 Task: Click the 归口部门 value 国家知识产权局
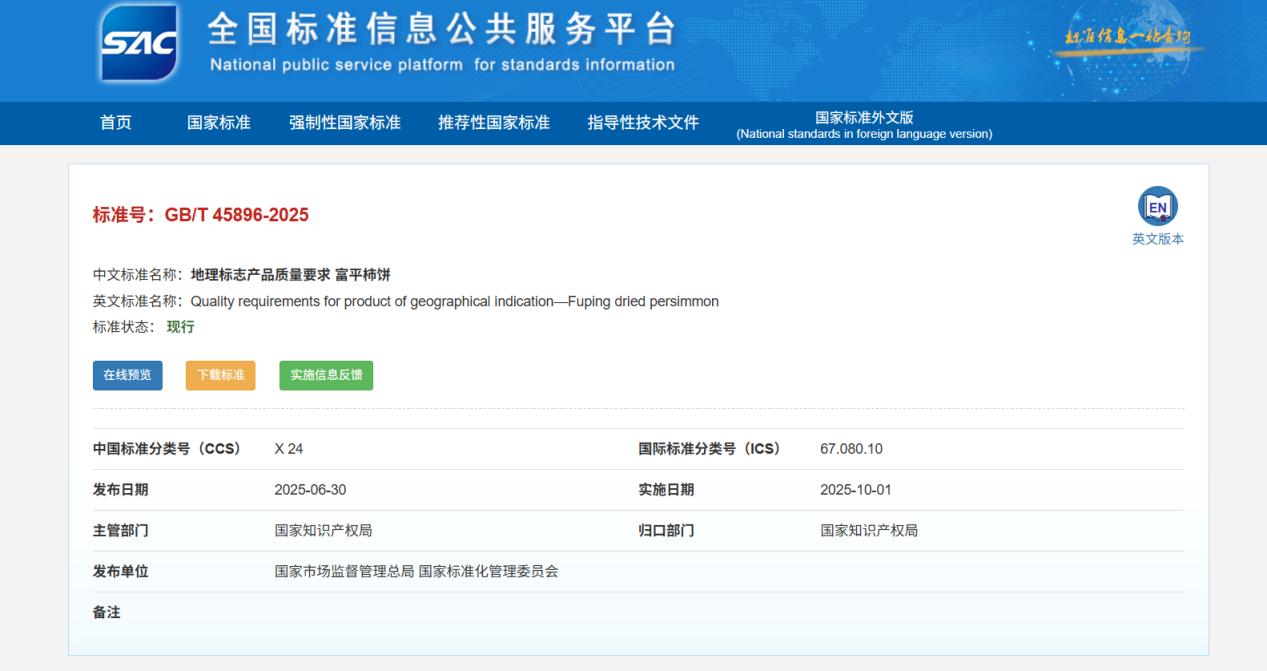point(869,531)
